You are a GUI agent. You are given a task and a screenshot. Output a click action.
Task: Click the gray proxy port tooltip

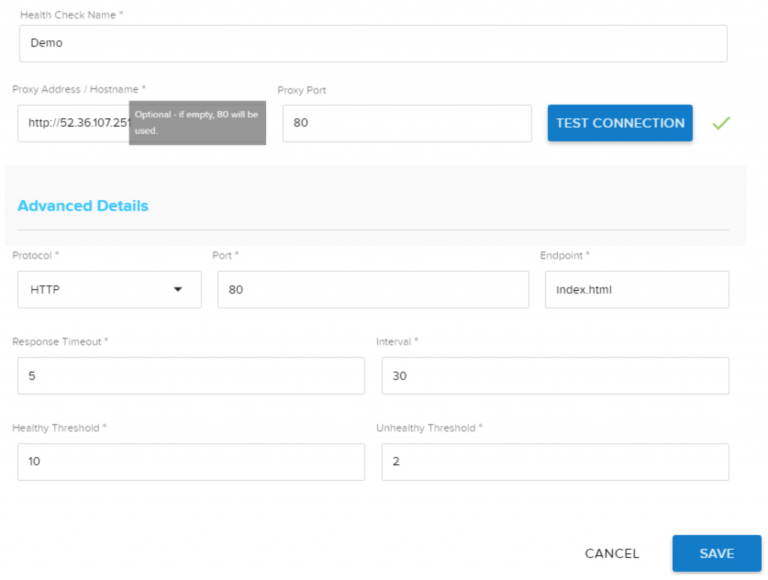197,123
